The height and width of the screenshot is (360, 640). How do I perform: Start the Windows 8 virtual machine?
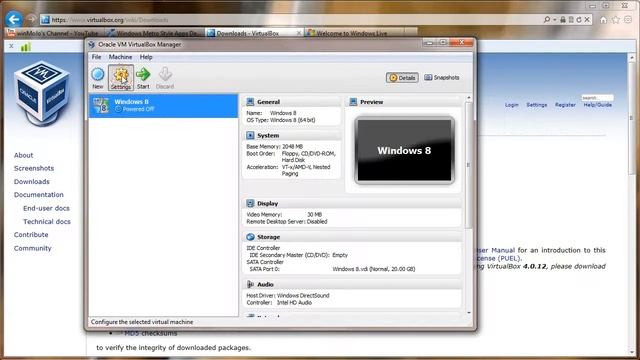click(x=143, y=78)
